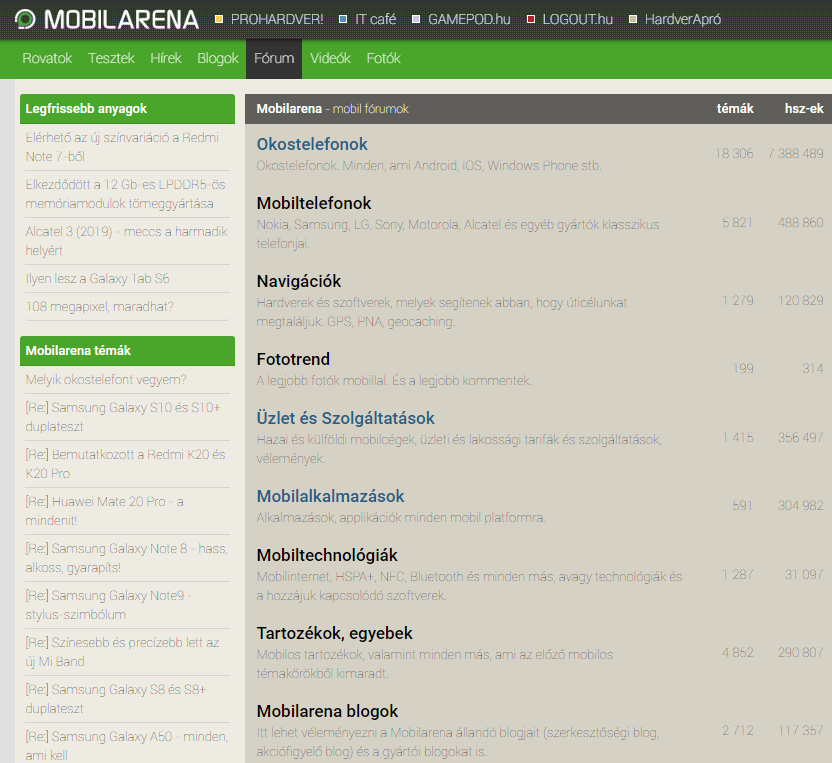
Task: Click Tartozékok post count 290 807
Action: 801,653
